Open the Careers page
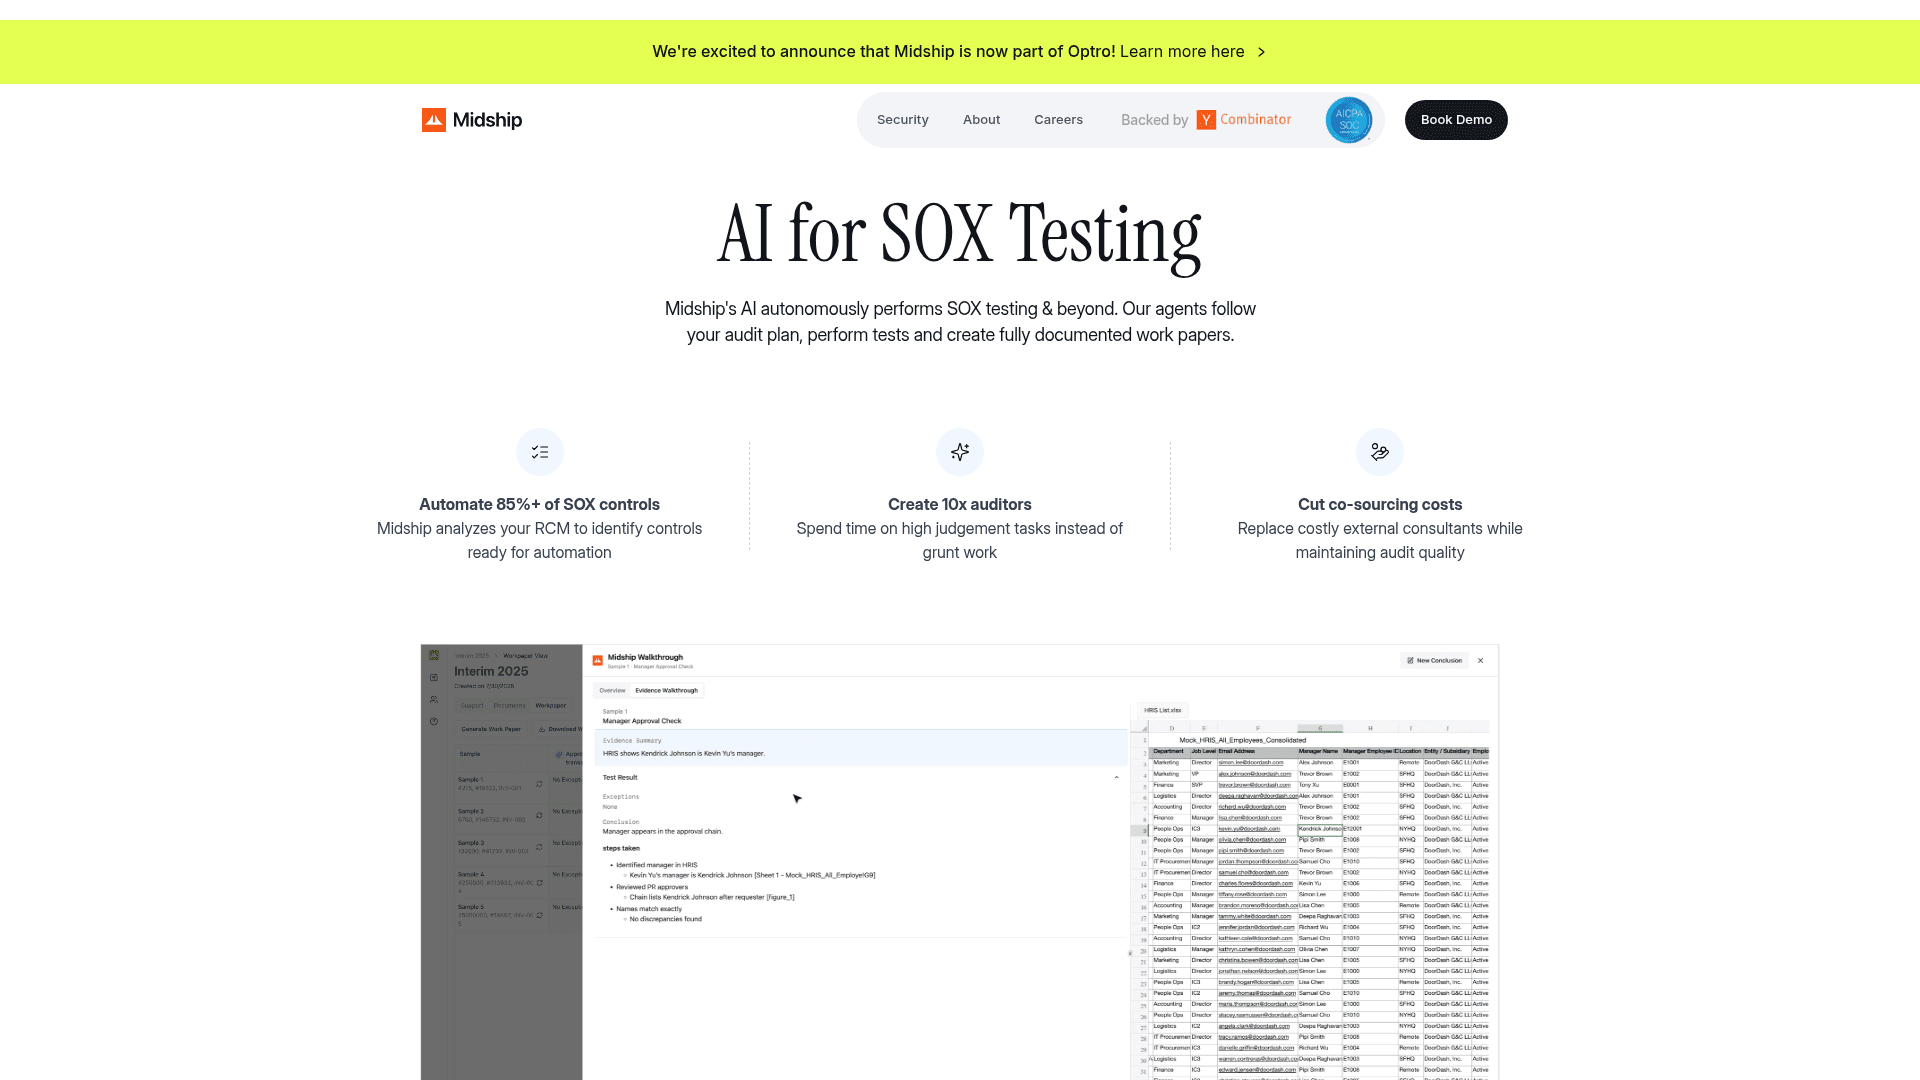 click(x=1058, y=120)
